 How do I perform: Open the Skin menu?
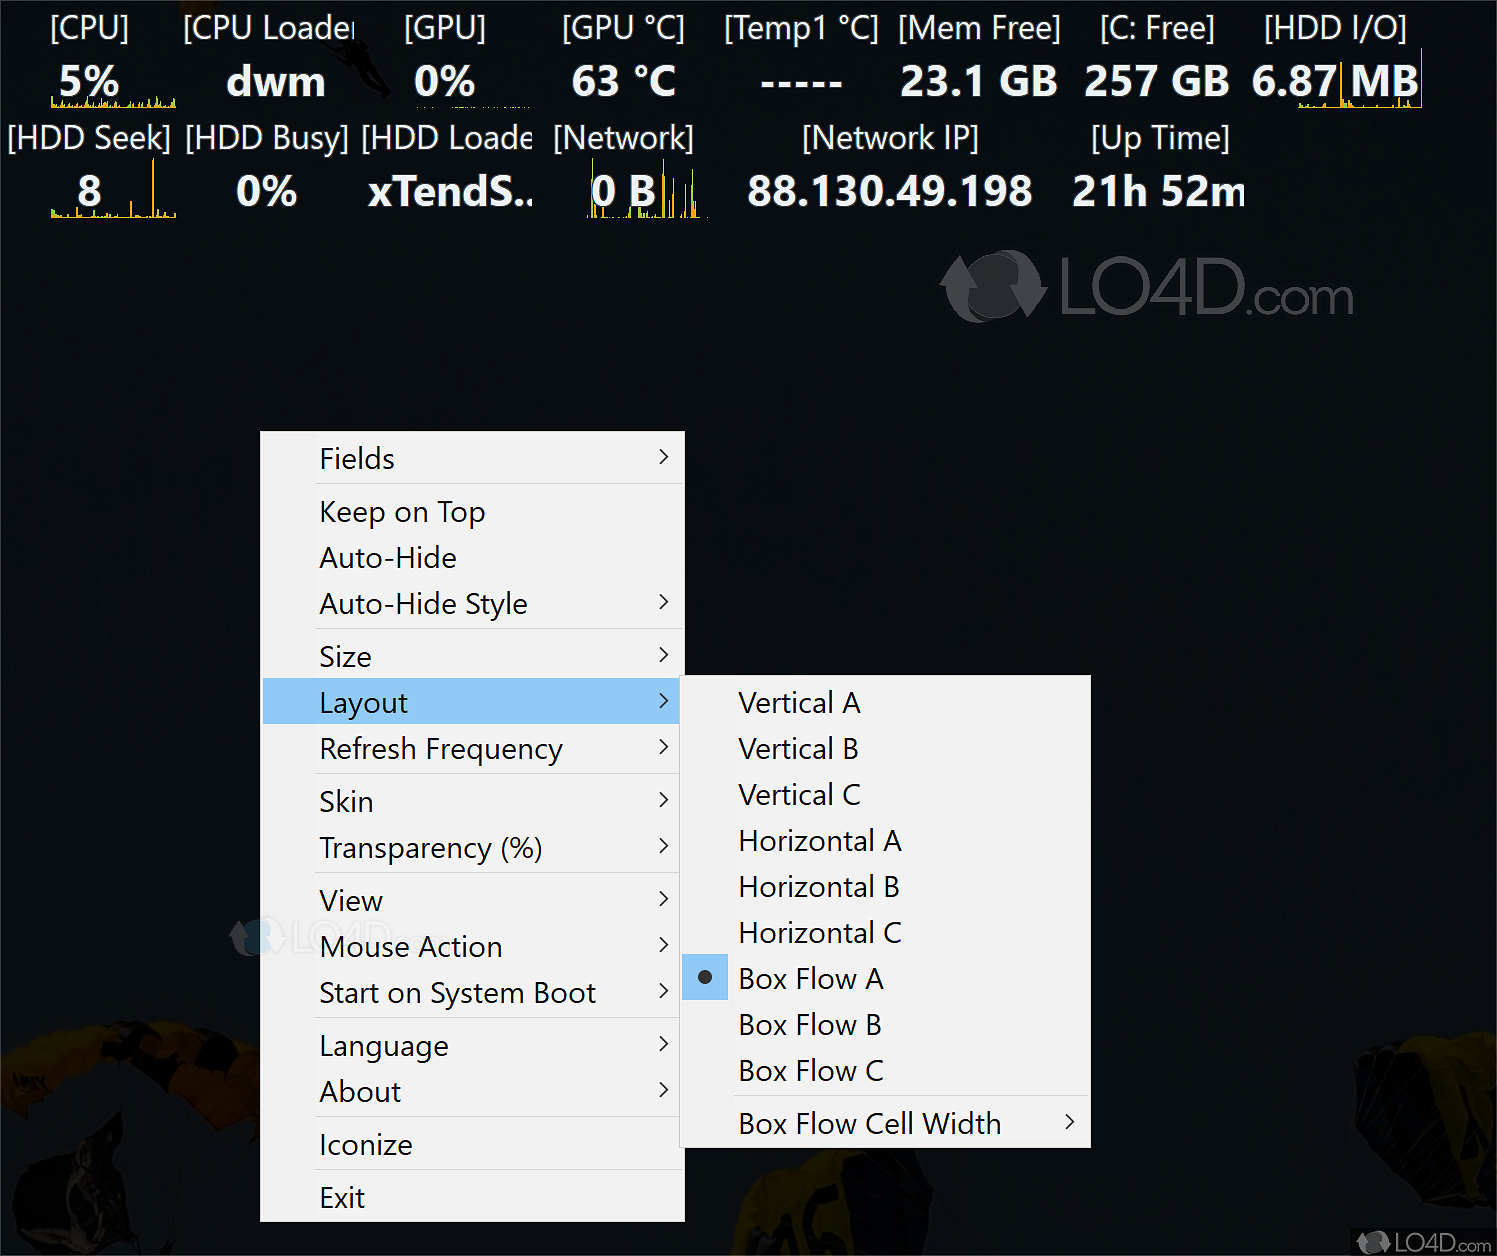(x=346, y=801)
